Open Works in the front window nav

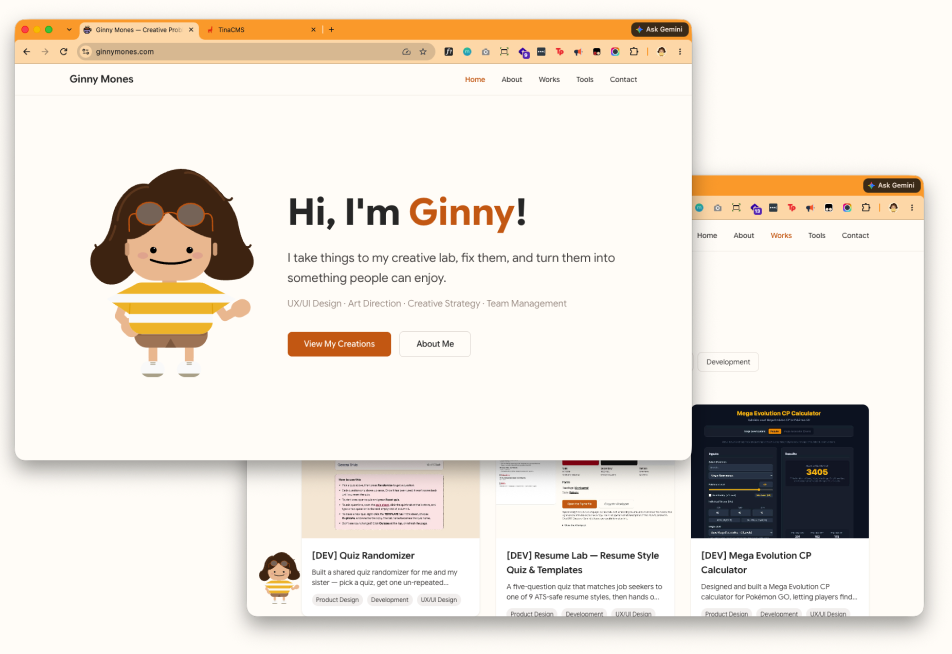(549, 80)
